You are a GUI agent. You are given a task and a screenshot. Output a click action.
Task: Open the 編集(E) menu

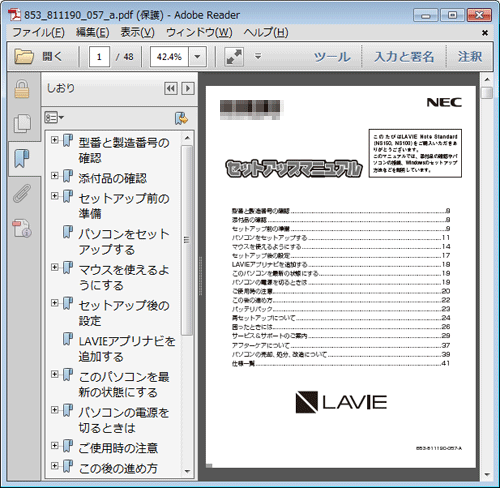click(x=92, y=32)
